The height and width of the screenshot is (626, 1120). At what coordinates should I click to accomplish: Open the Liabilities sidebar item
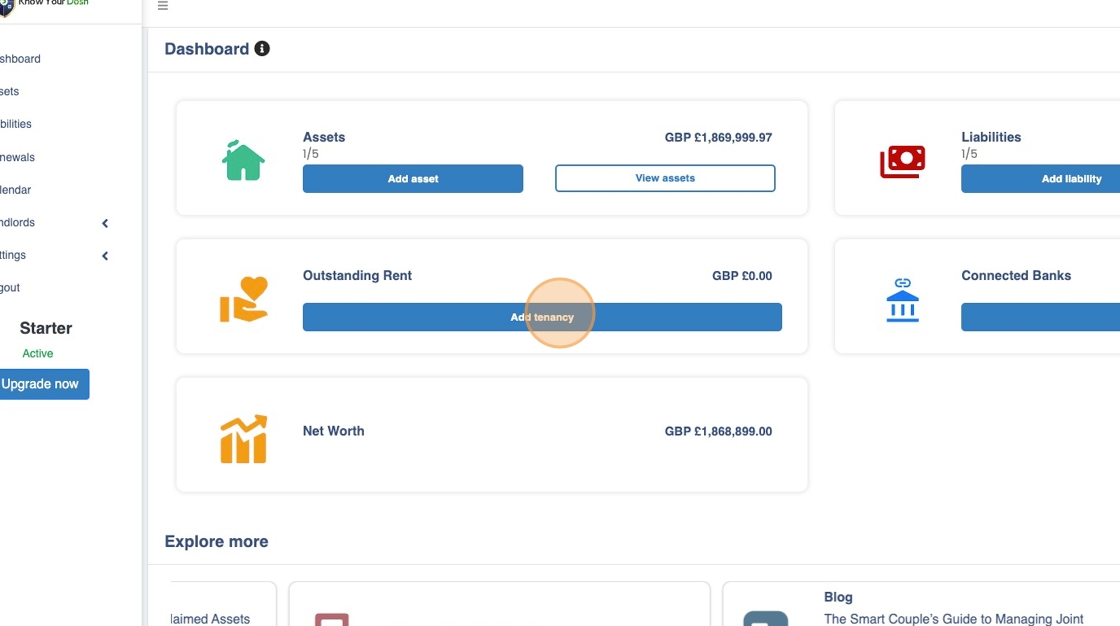pyautogui.click(x=16, y=124)
